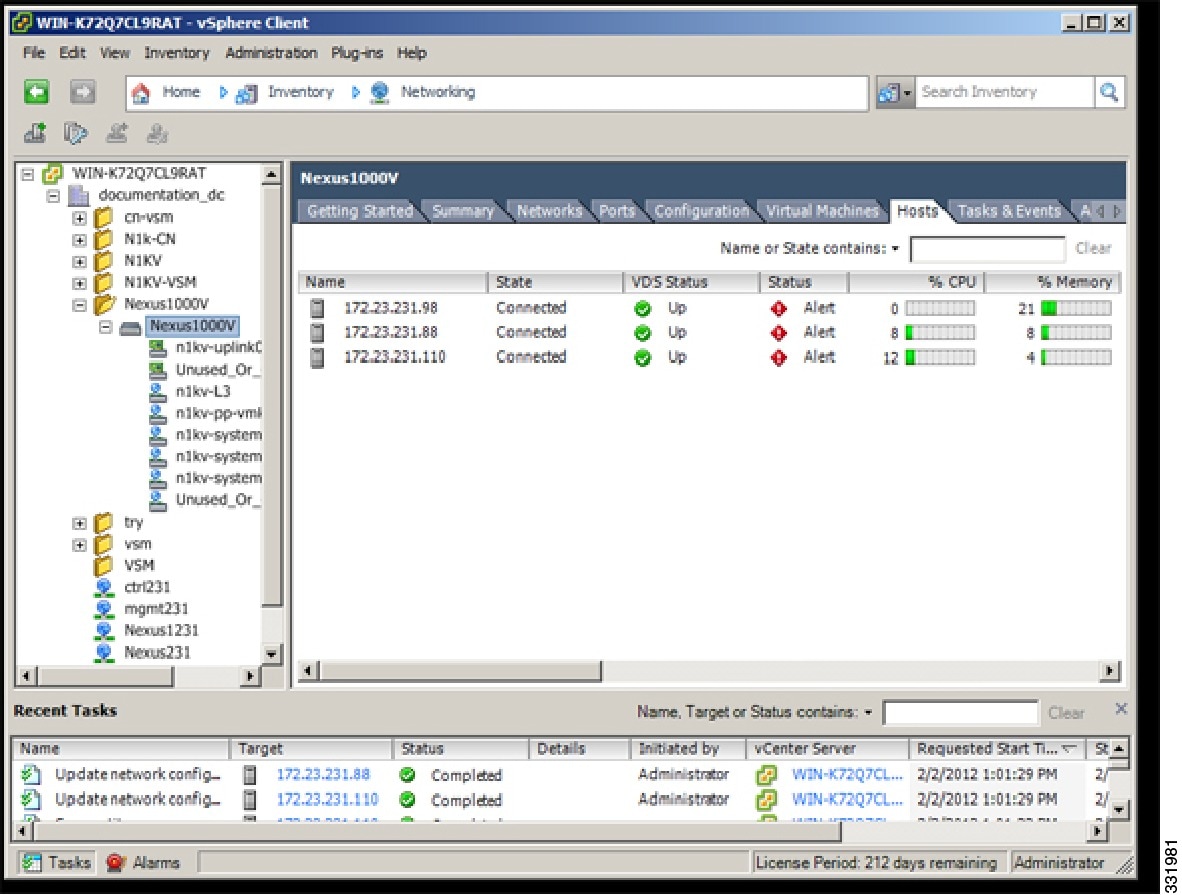Click the magnifier search button
Image resolution: width=1182 pixels, height=895 pixels.
(x=1109, y=92)
